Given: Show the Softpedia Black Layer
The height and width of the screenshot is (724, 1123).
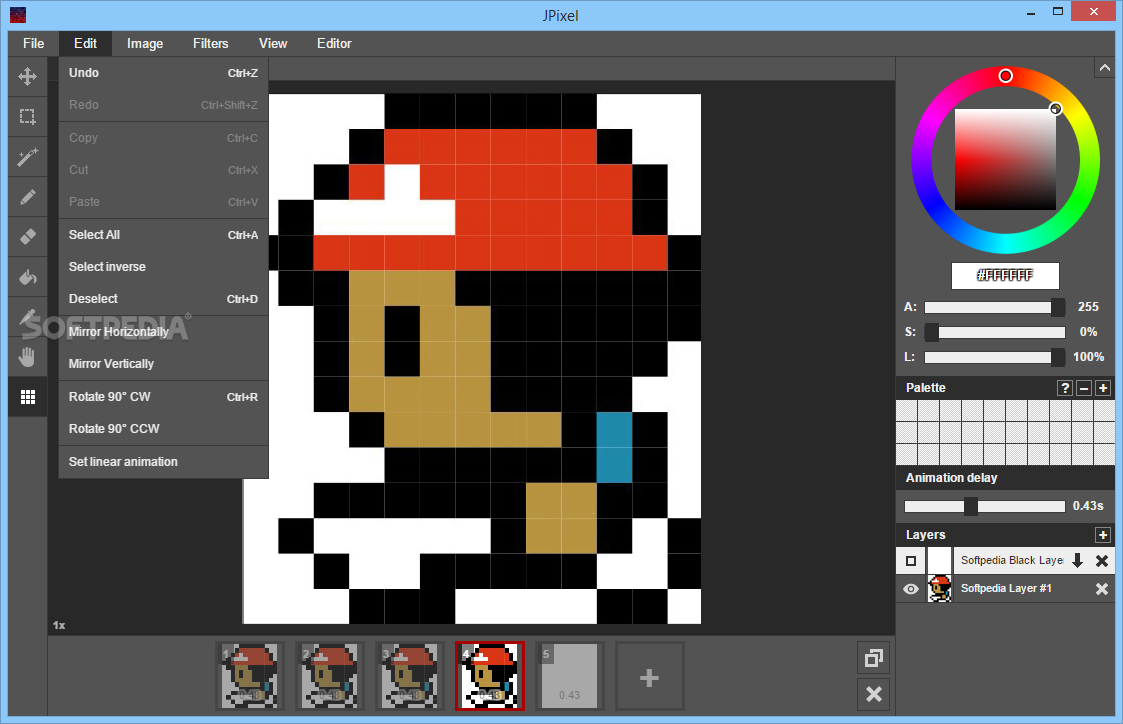Looking at the screenshot, I should [x=911, y=561].
